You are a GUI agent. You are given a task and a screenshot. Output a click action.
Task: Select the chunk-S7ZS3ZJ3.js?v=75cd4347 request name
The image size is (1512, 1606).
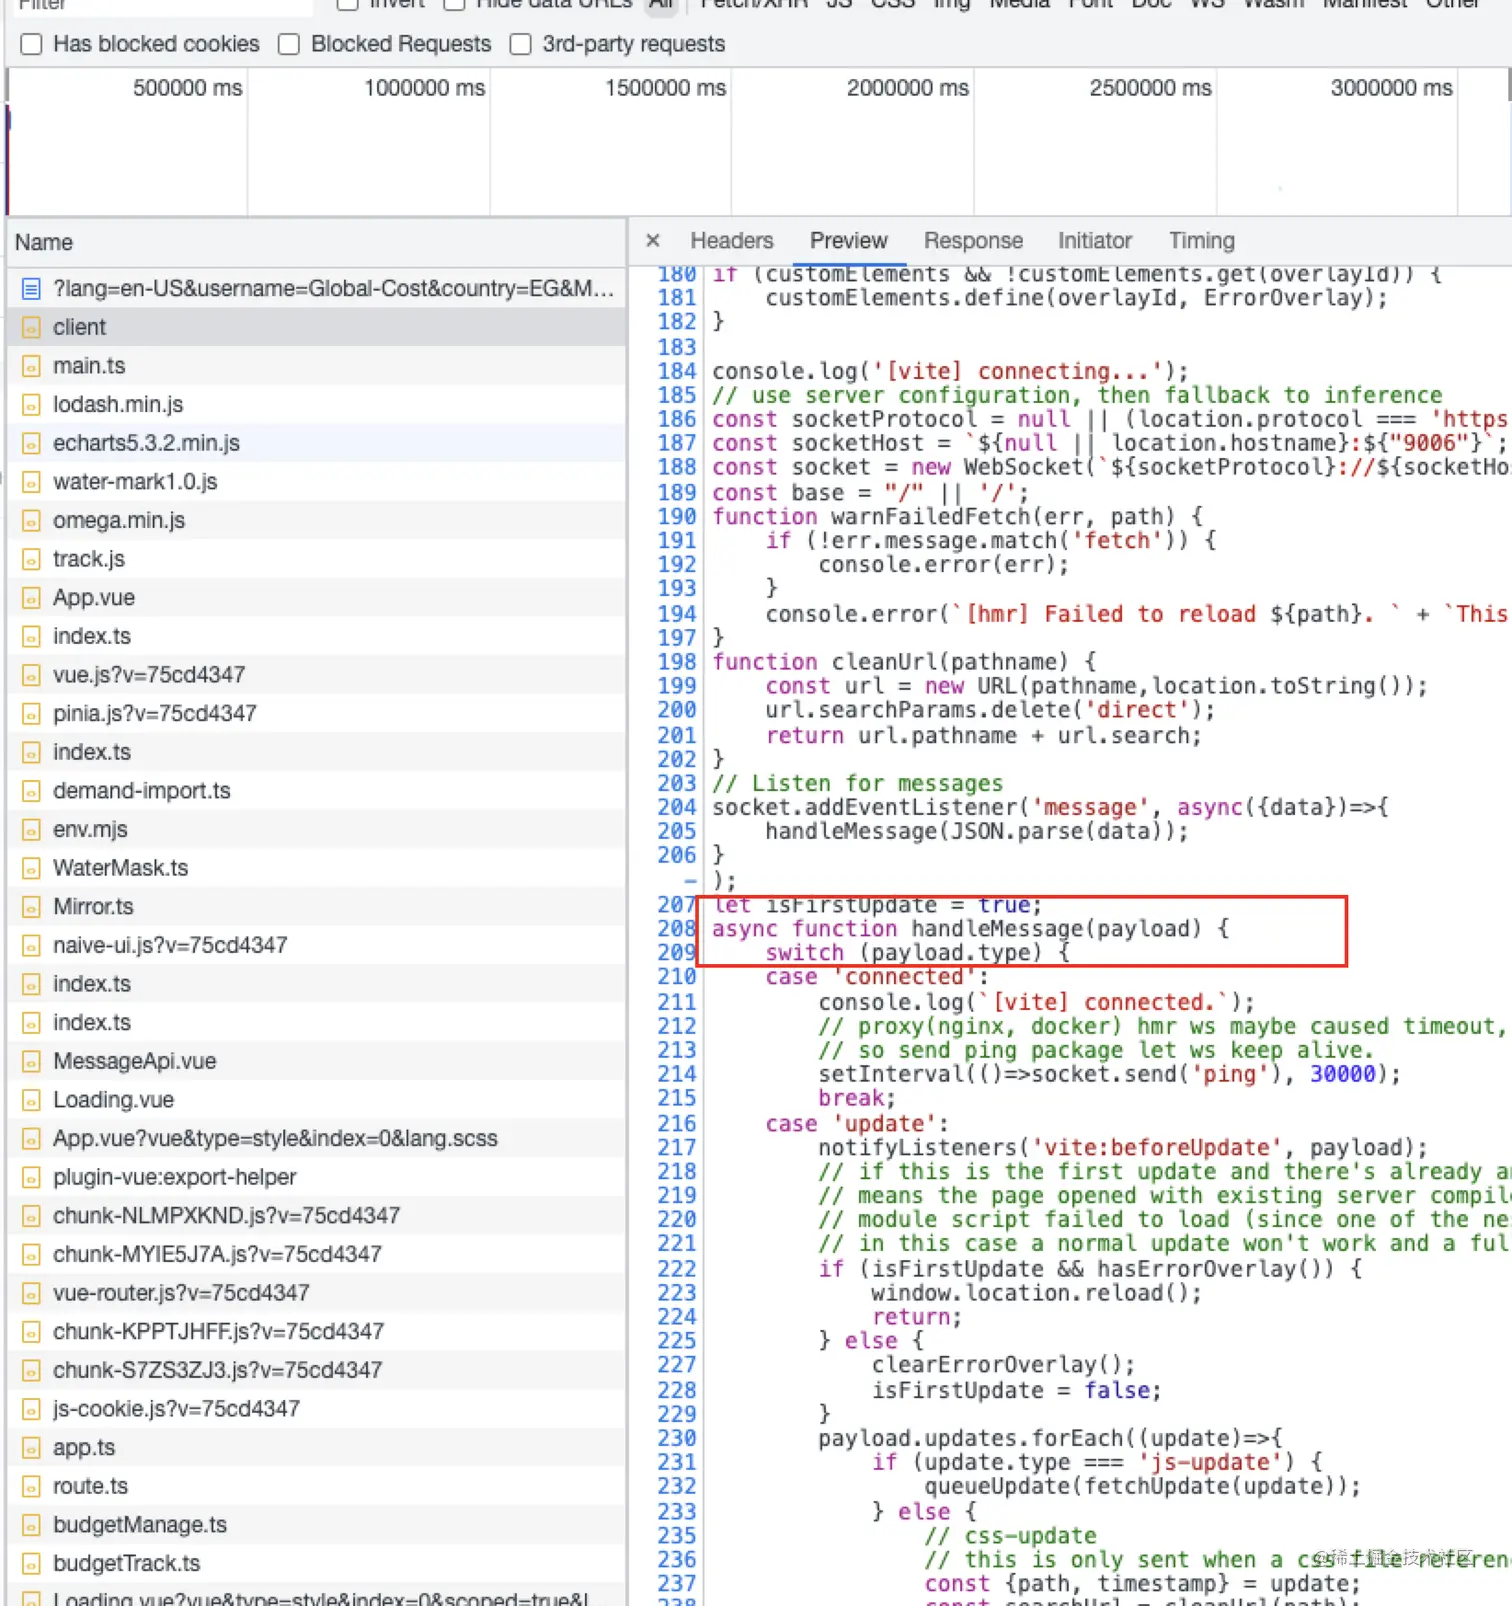click(x=217, y=1371)
